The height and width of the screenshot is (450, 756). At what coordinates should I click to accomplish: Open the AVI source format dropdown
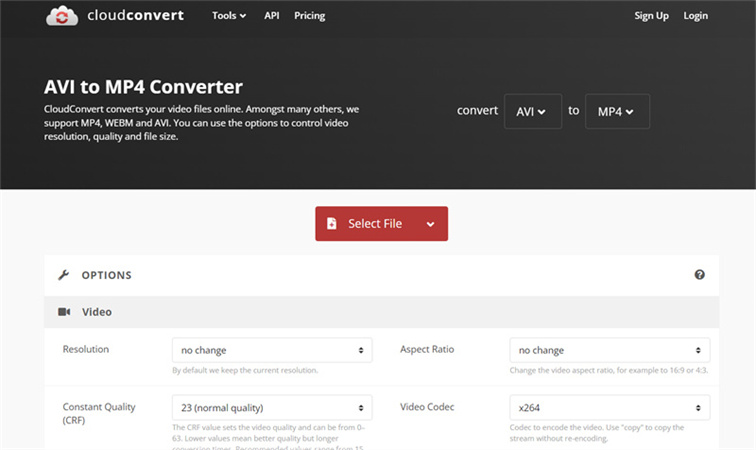pos(532,111)
